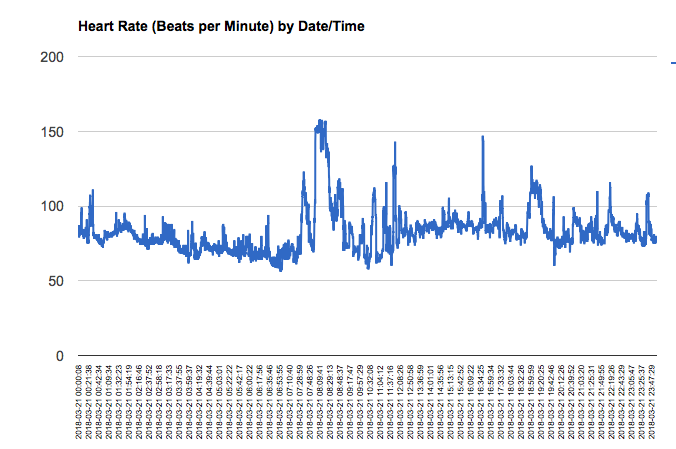
Task: Click the 200 horizontal gridline
Action: click(368, 57)
